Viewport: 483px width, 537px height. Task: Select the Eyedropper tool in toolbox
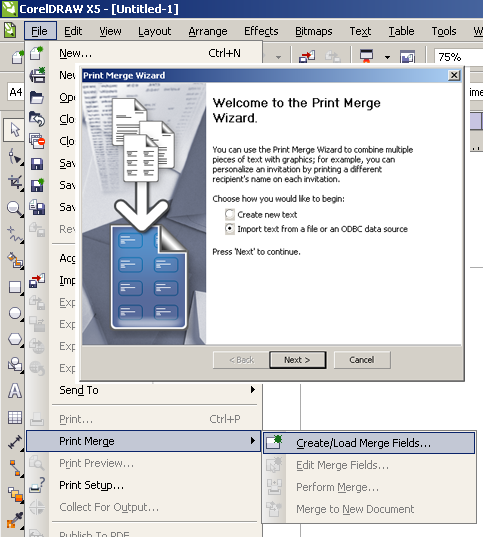(x=14, y=521)
